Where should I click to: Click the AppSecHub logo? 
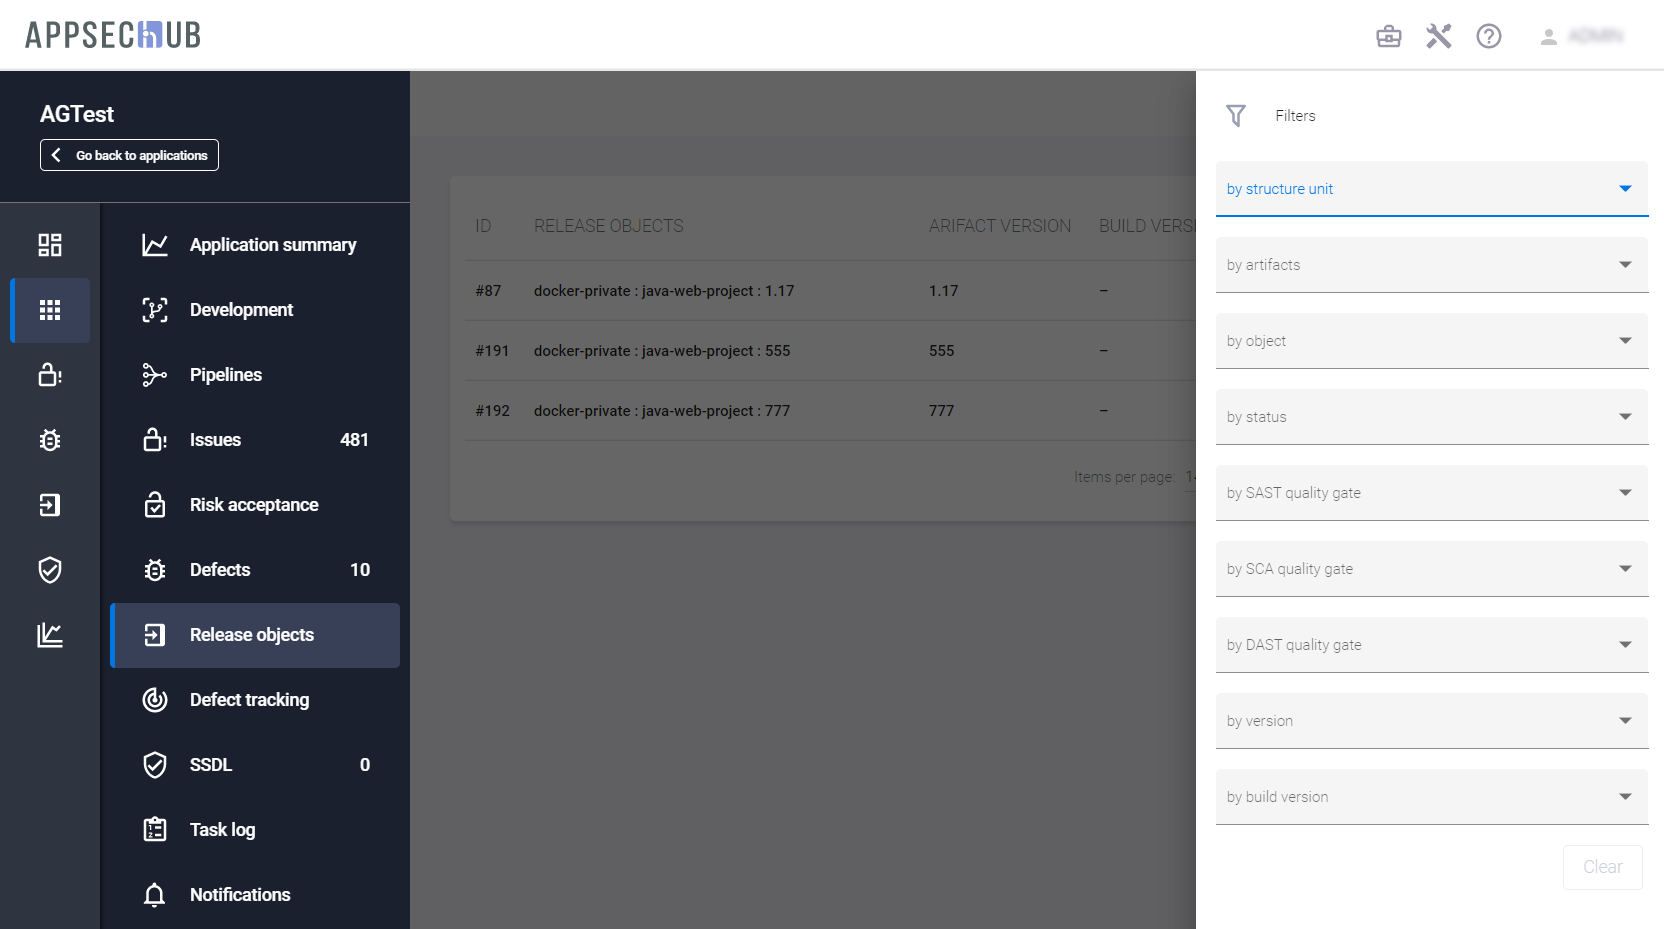click(x=113, y=35)
